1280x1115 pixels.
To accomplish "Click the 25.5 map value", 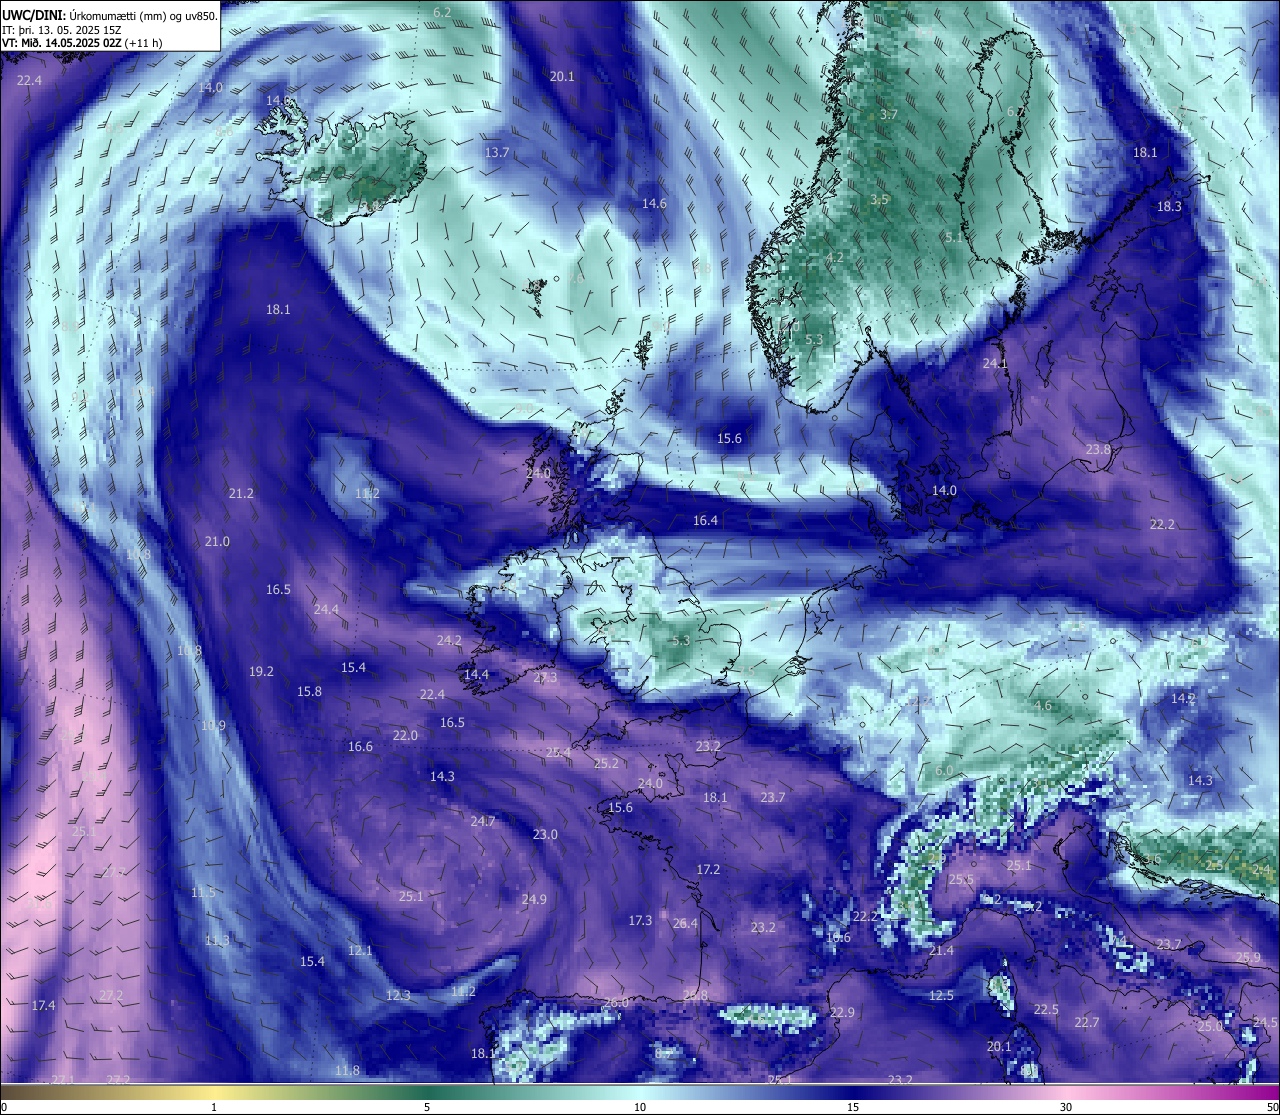I will pyautogui.click(x=961, y=879).
